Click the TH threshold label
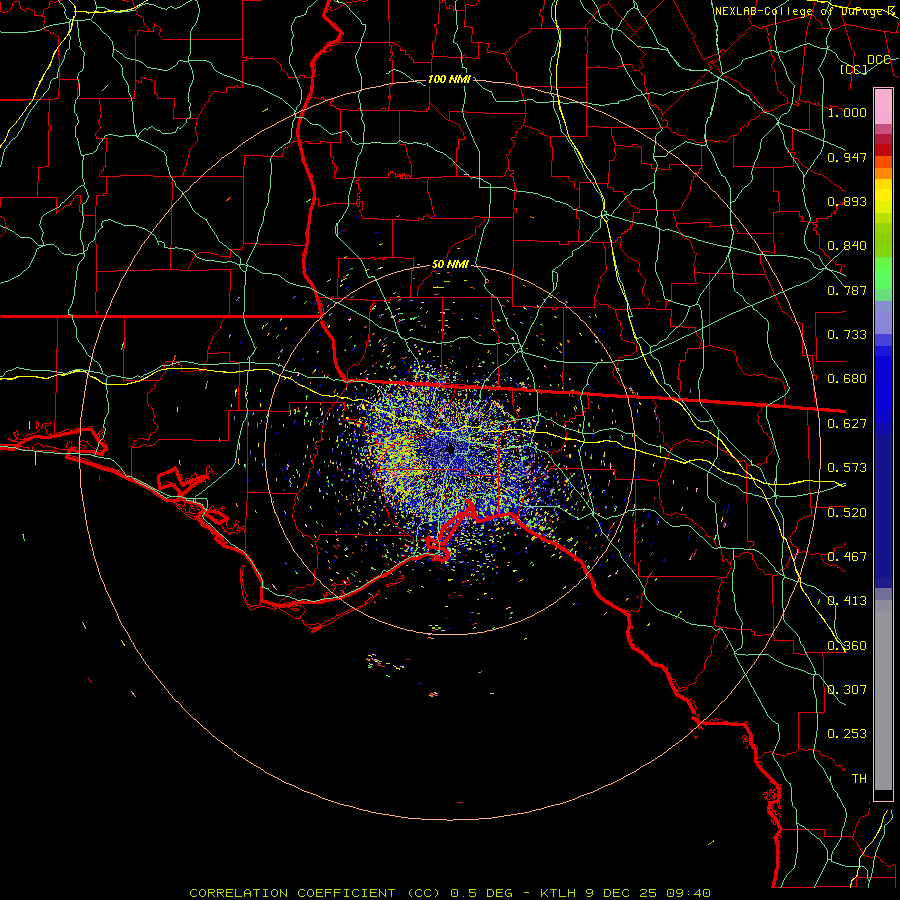This screenshot has height=900, width=900. click(859, 779)
